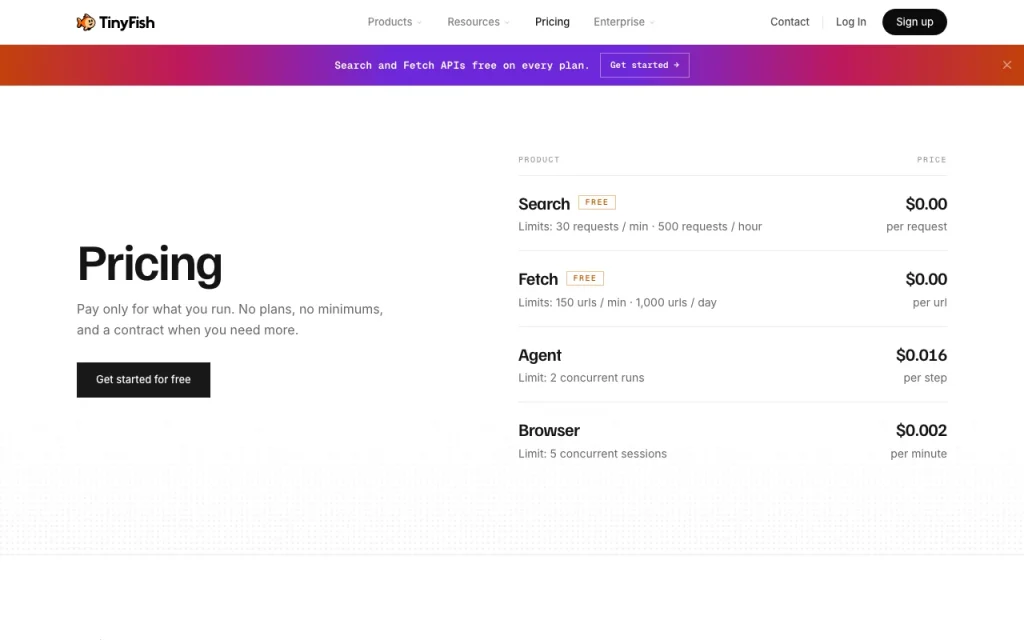Click the $0.002 per minute price
The width and height of the screenshot is (1024, 640).
(x=921, y=430)
